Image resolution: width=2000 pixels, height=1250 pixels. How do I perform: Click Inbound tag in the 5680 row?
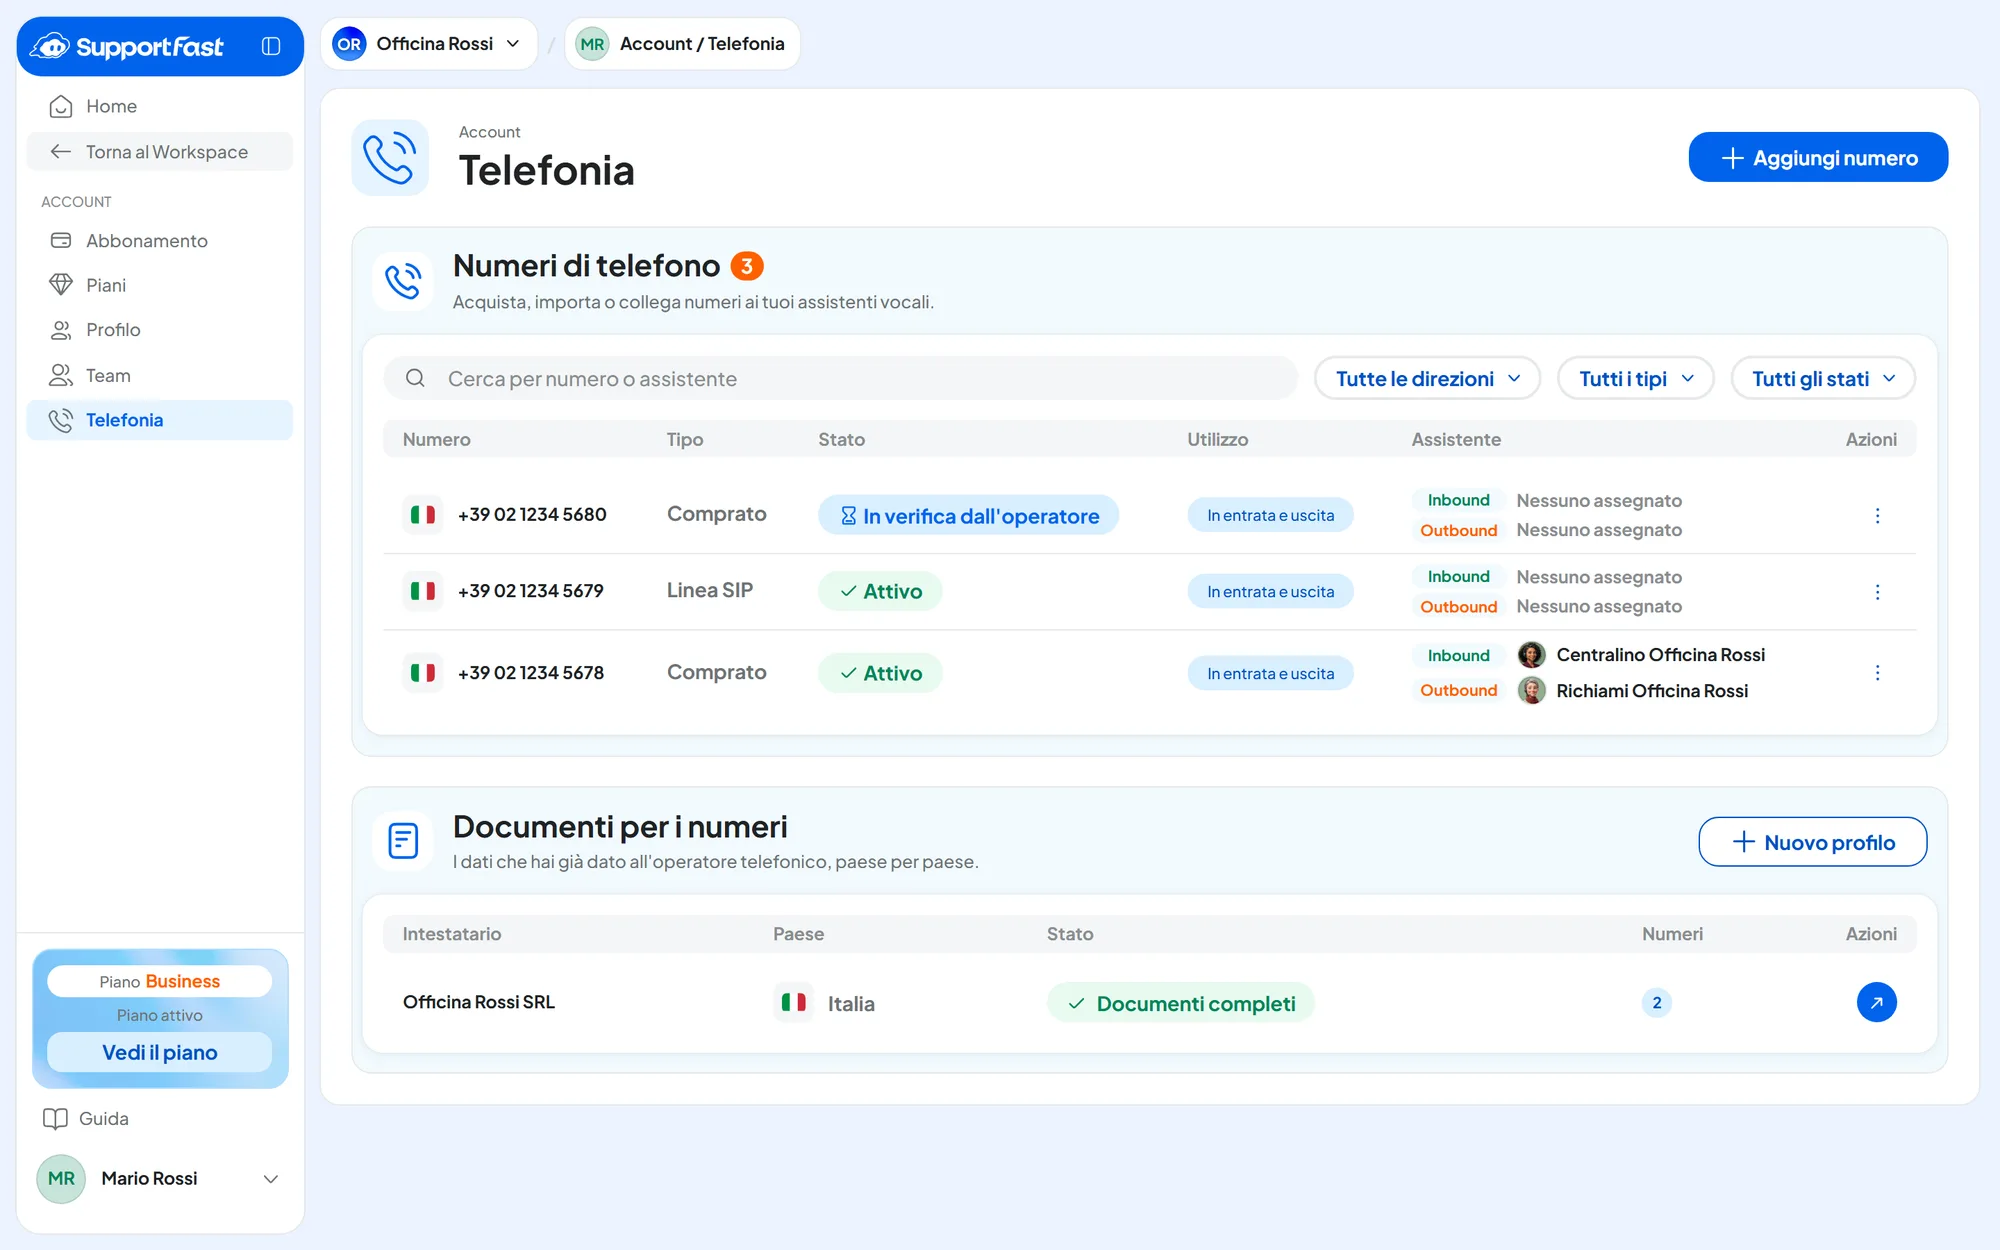(1458, 500)
